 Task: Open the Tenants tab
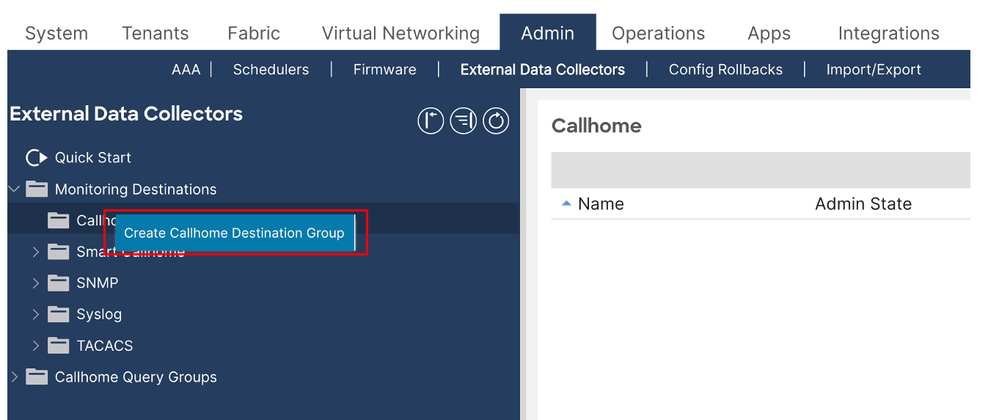pyautogui.click(x=155, y=33)
